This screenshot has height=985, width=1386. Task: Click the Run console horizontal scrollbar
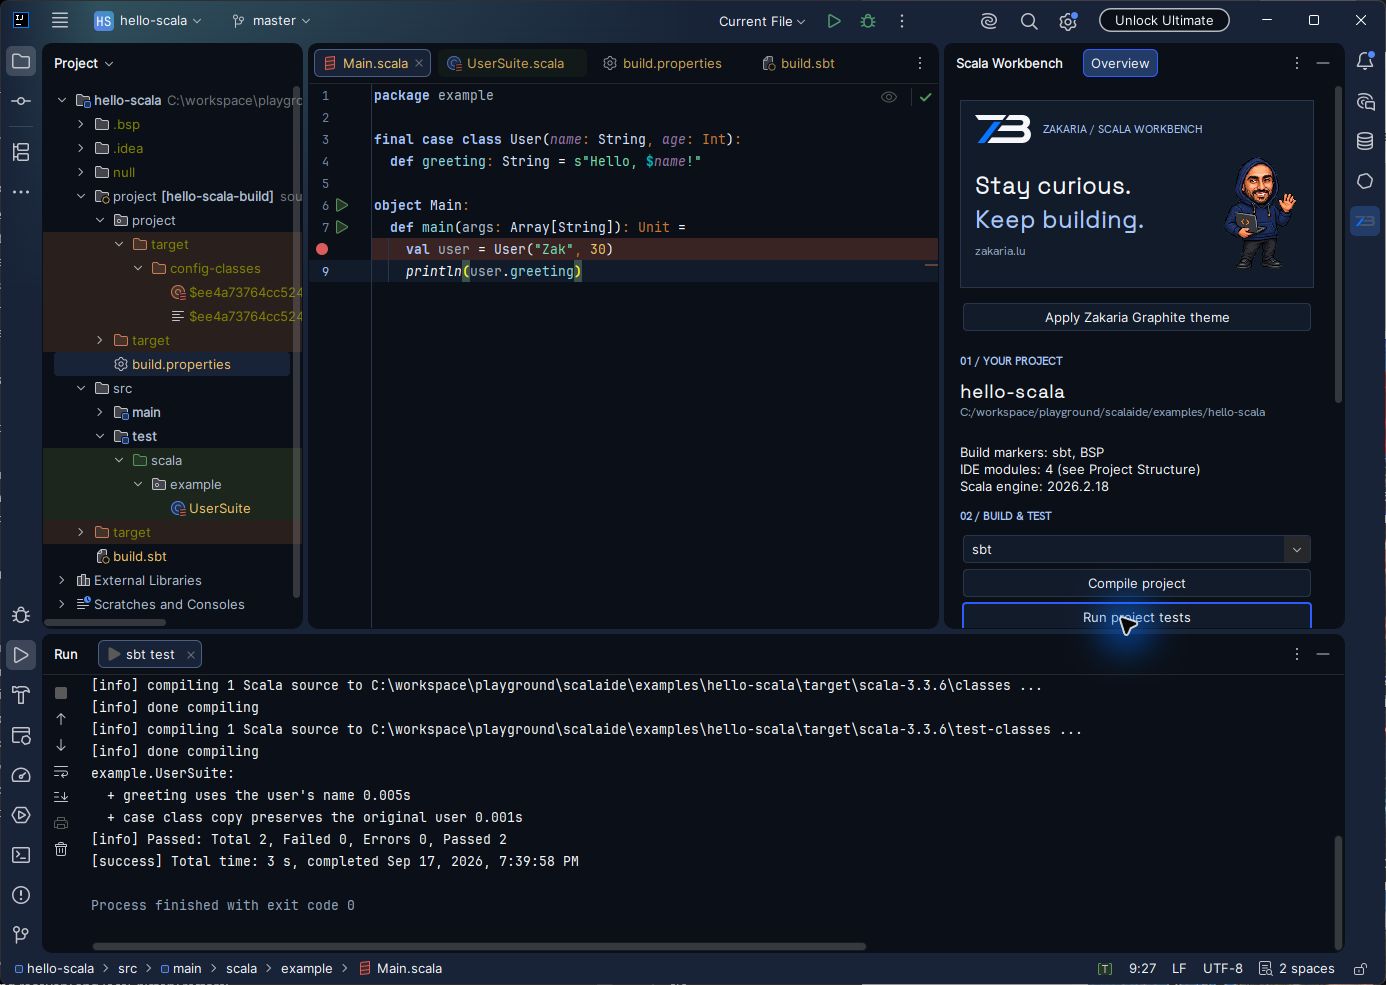pyautogui.click(x=479, y=946)
